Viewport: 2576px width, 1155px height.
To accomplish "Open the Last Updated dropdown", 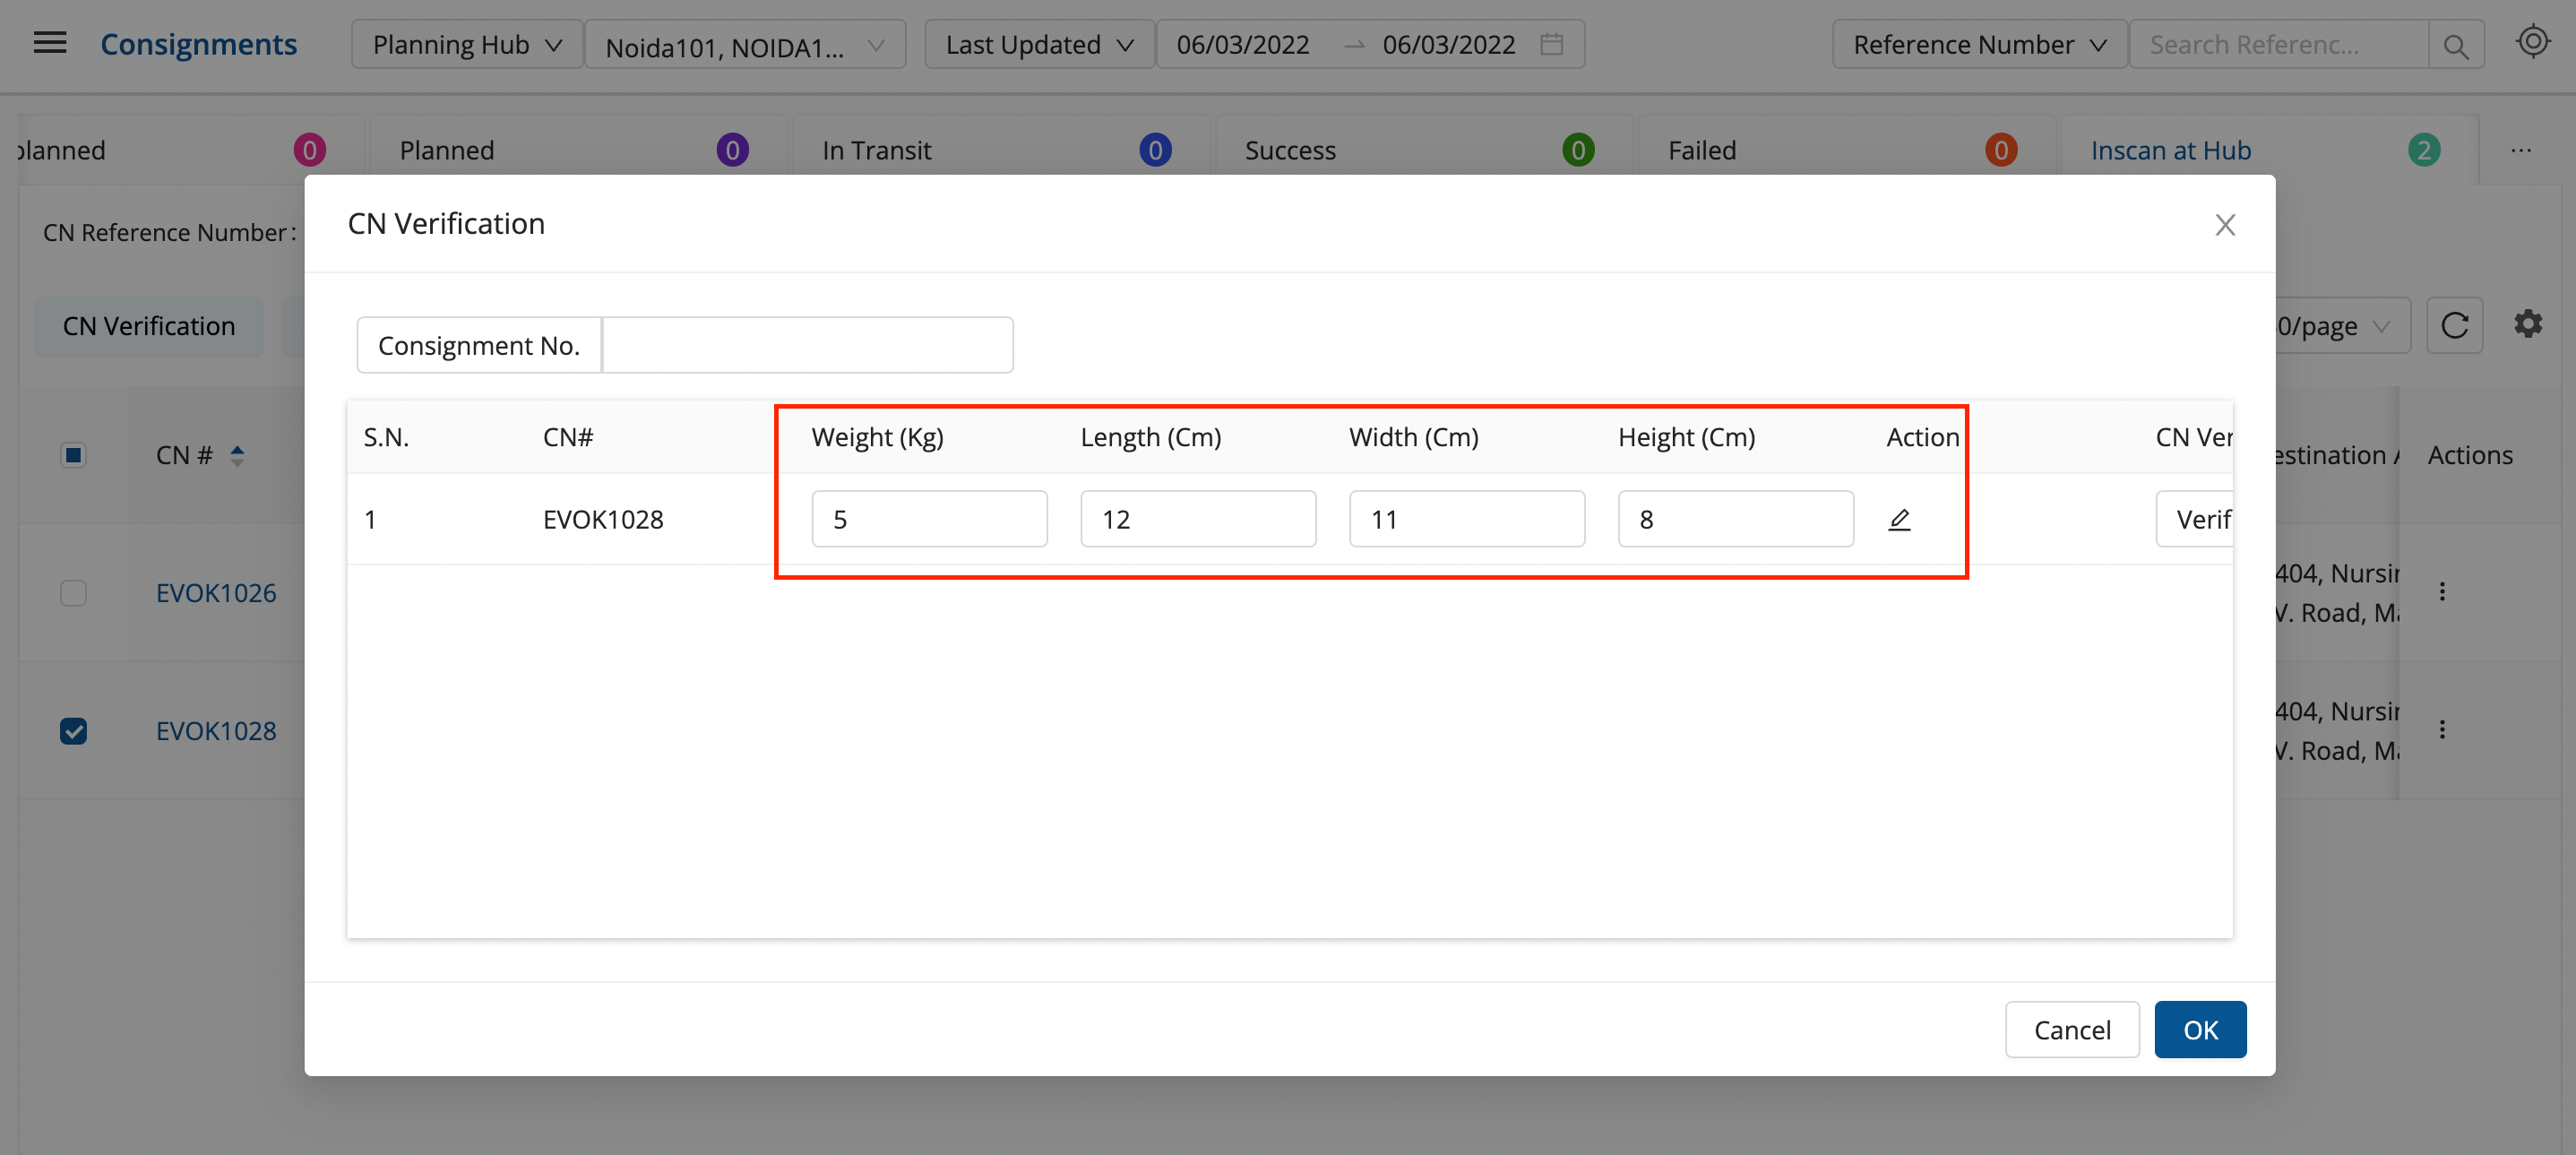I will (x=1038, y=45).
